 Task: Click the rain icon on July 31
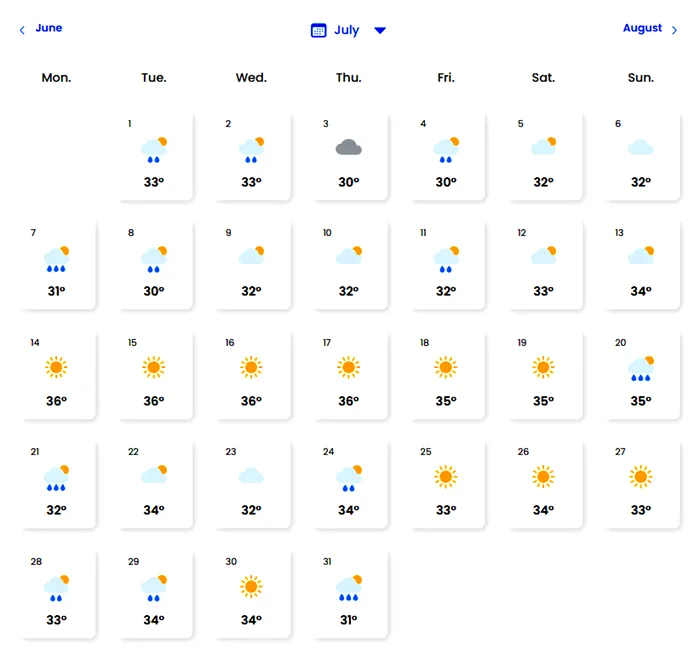pyautogui.click(x=348, y=588)
